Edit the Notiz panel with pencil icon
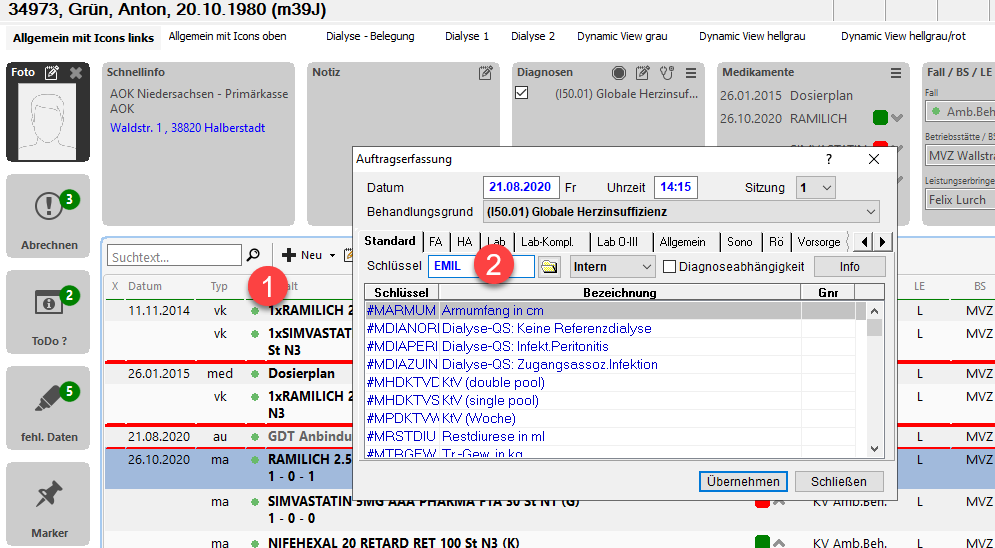The width and height of the screenshot is (995, 548). (x=486, y=73)
